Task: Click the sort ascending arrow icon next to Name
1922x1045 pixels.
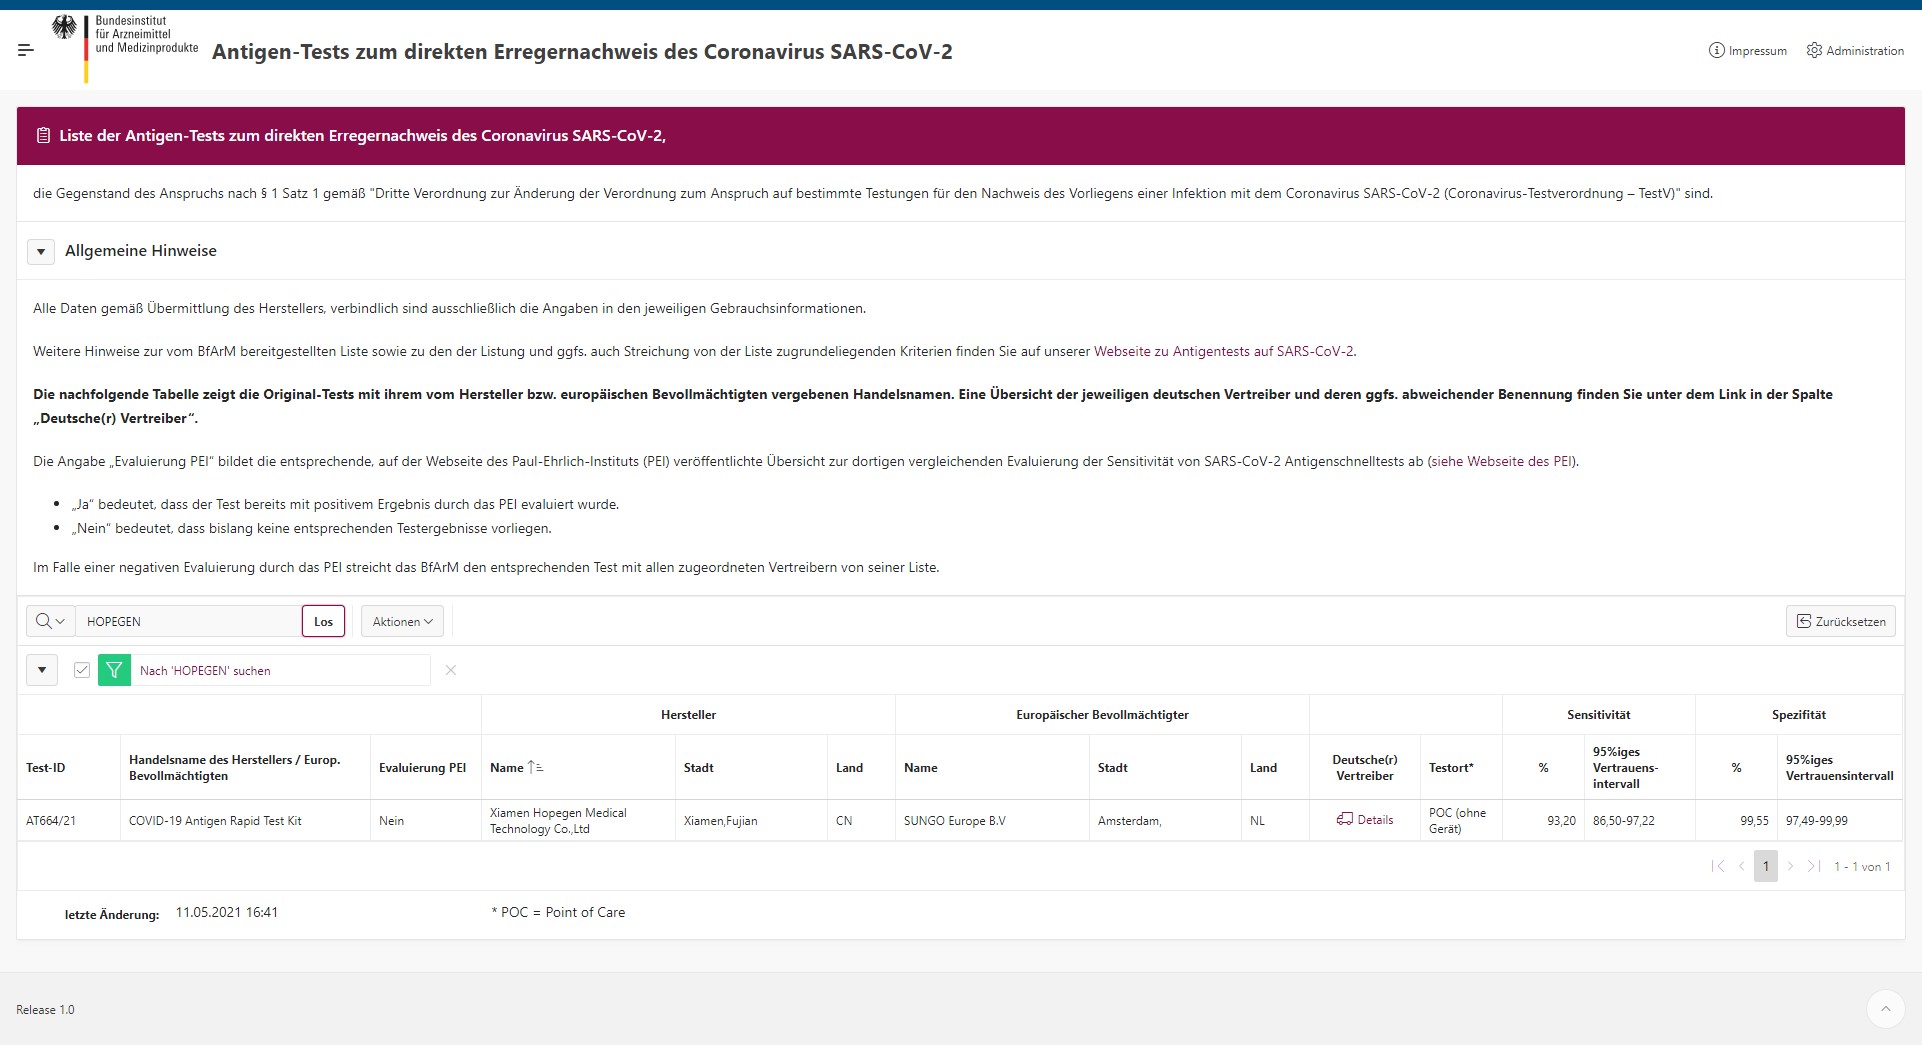Action: pos(536,768)
